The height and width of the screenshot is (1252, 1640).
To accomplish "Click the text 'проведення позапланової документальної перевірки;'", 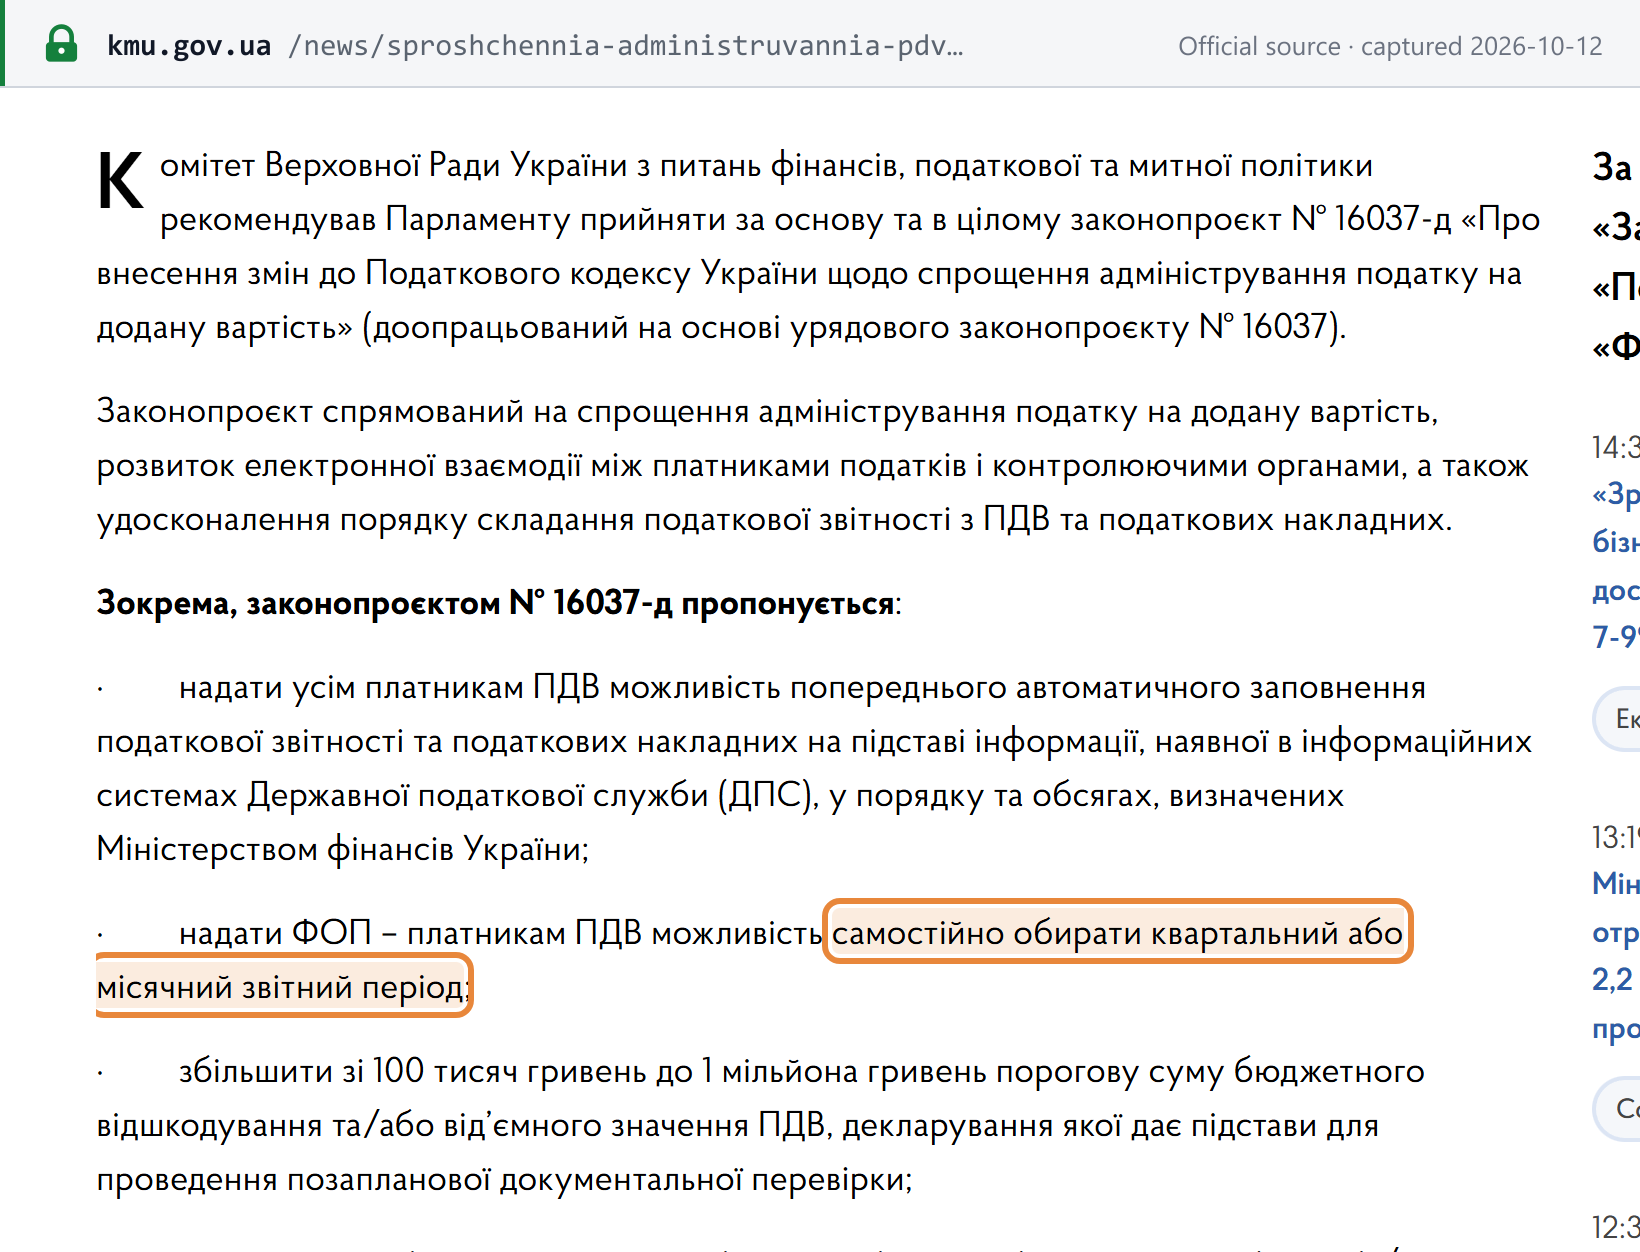I will [x=505, y=1180].
